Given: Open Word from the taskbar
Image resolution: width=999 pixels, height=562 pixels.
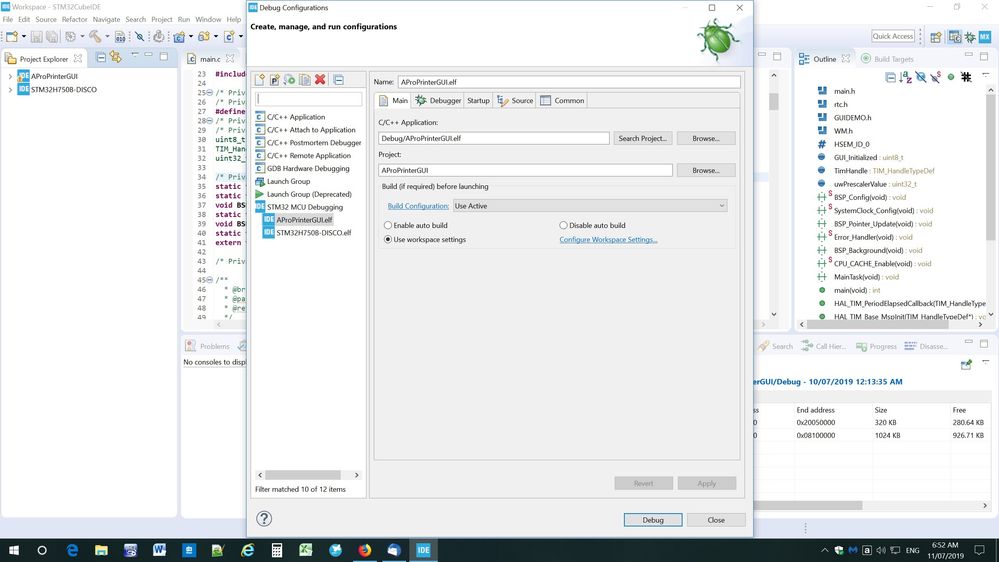Looking at the screenshot, I should (159, 550).
